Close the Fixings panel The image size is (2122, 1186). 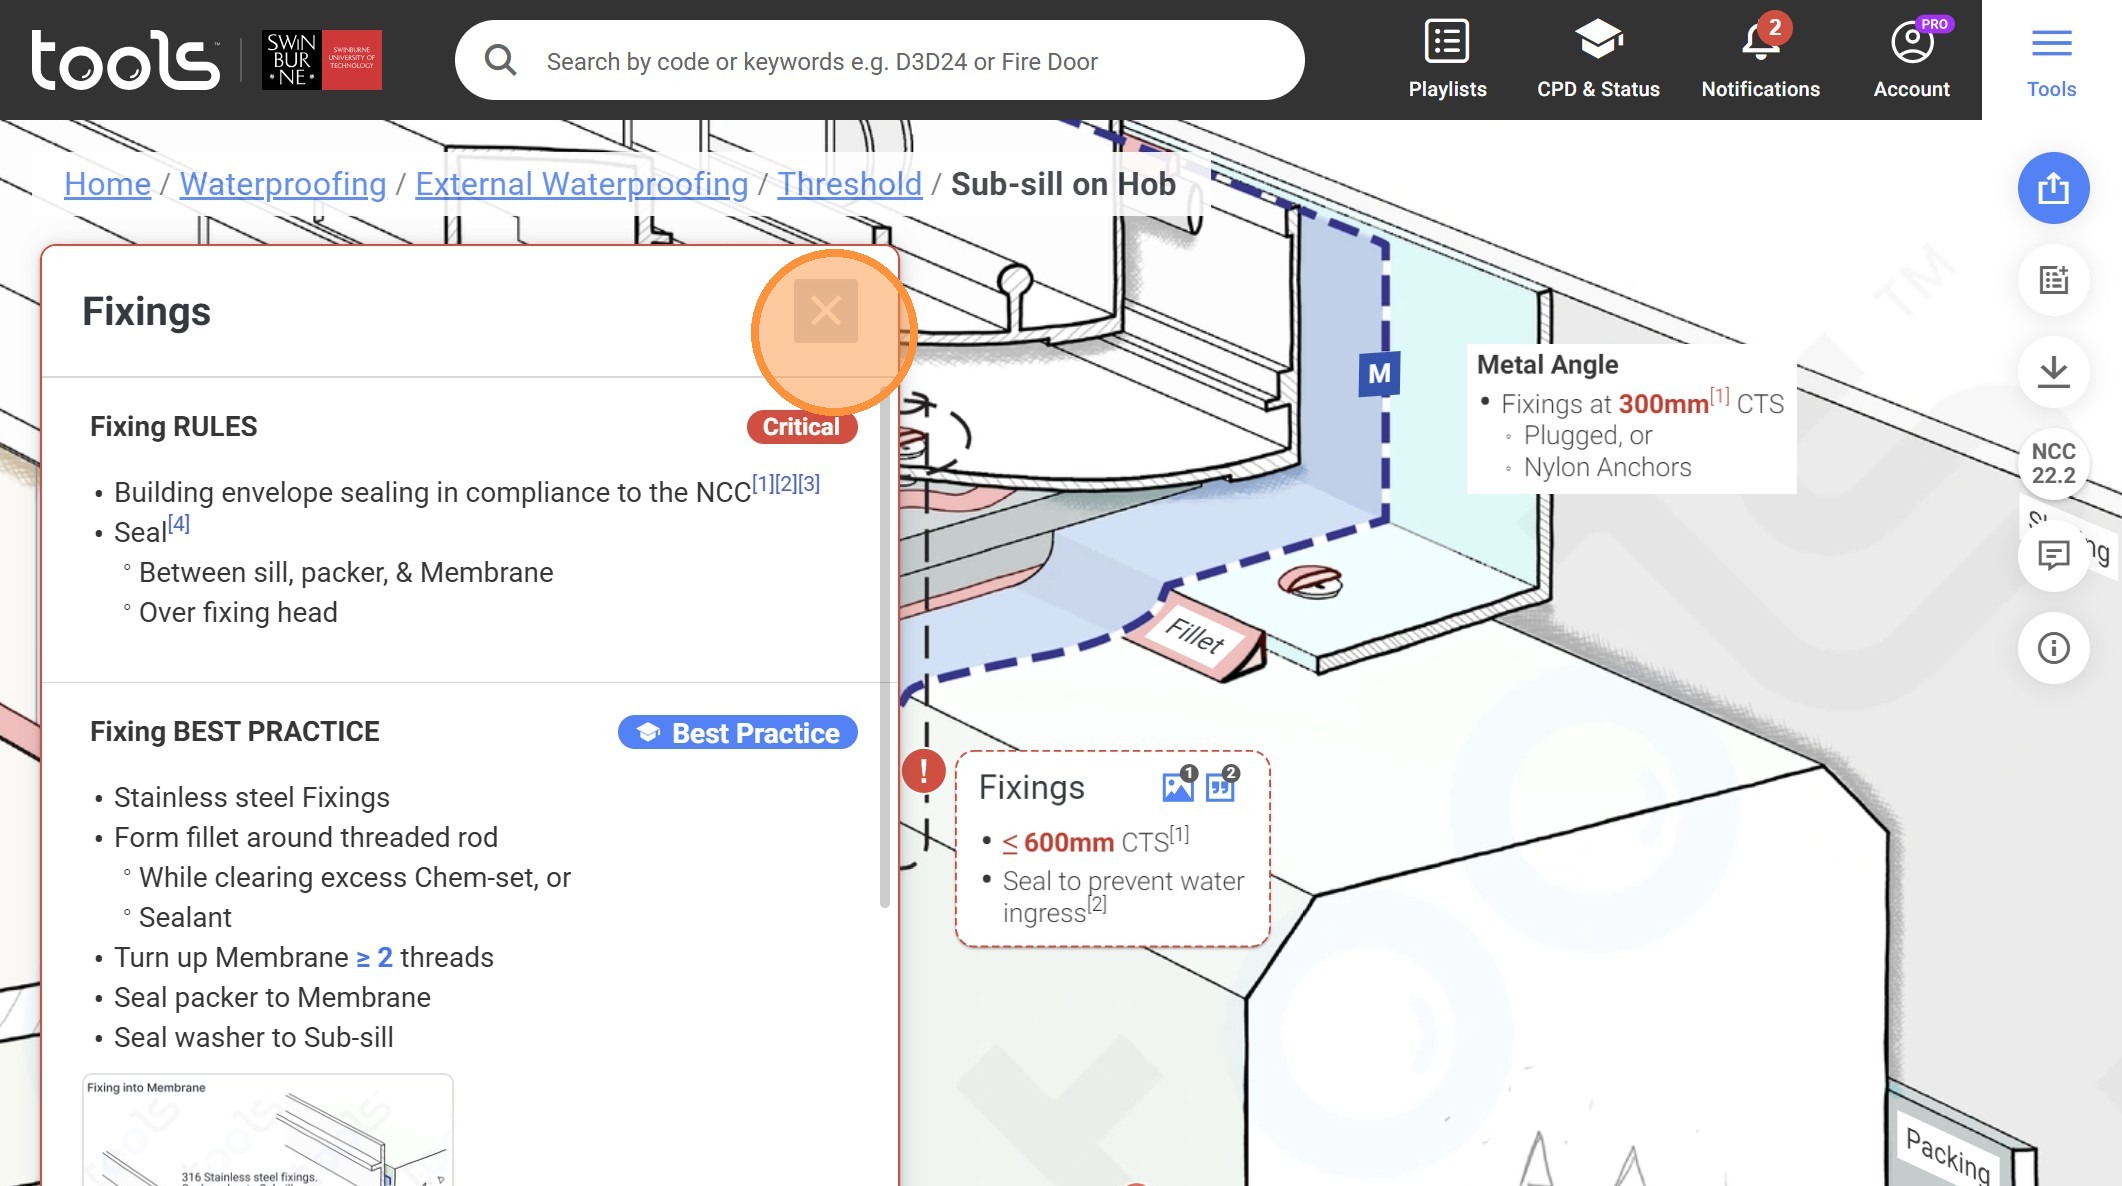(826, 311)
